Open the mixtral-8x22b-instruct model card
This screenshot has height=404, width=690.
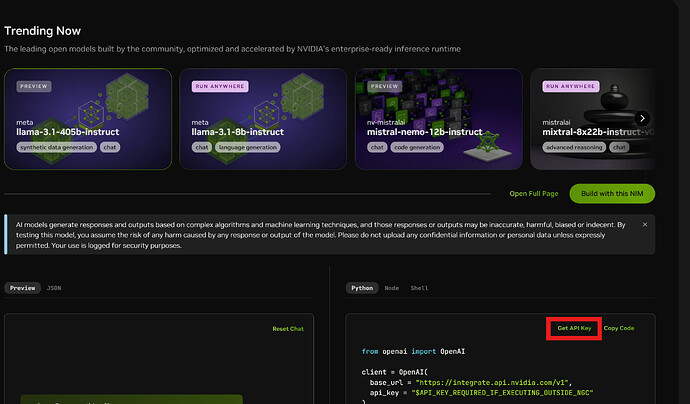click(593, 119)
